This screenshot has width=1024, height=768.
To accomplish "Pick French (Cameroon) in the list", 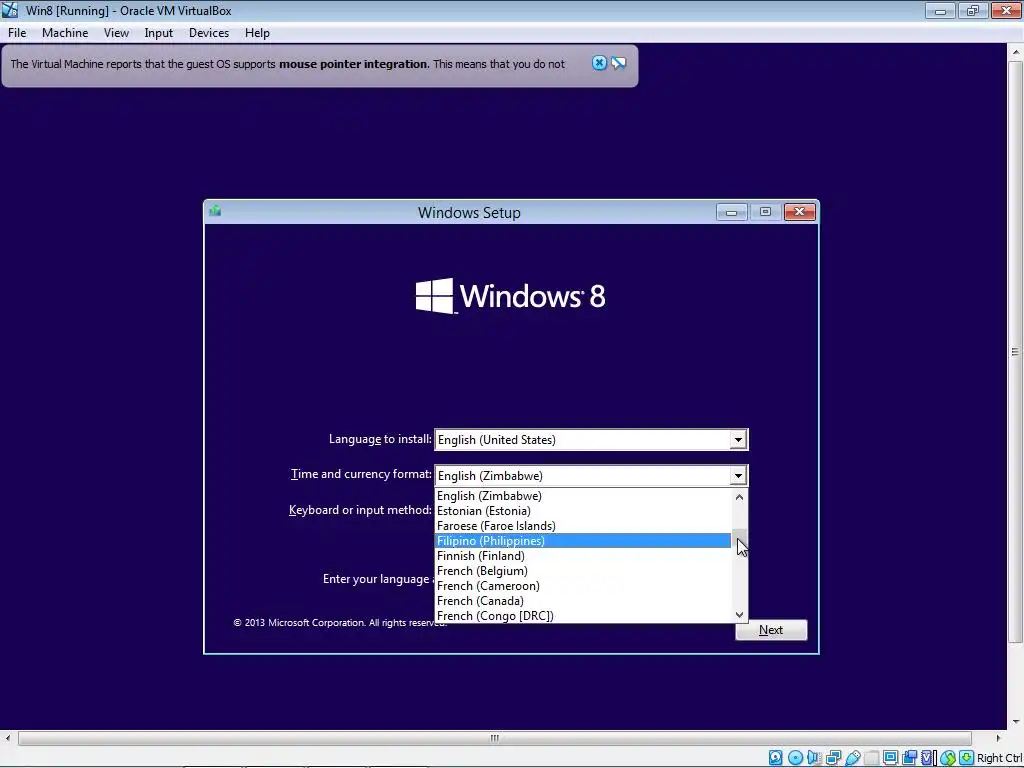I will click(583, 586).
